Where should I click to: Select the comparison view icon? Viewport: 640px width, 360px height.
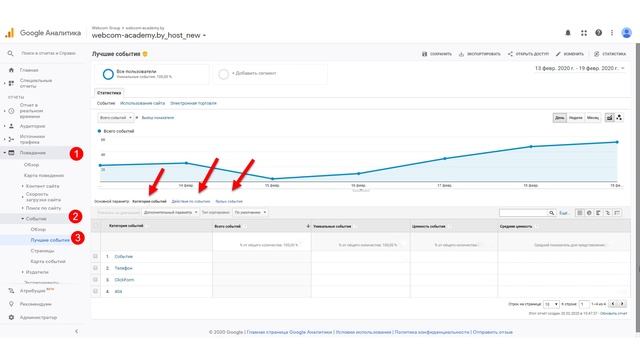pos(608,213)
